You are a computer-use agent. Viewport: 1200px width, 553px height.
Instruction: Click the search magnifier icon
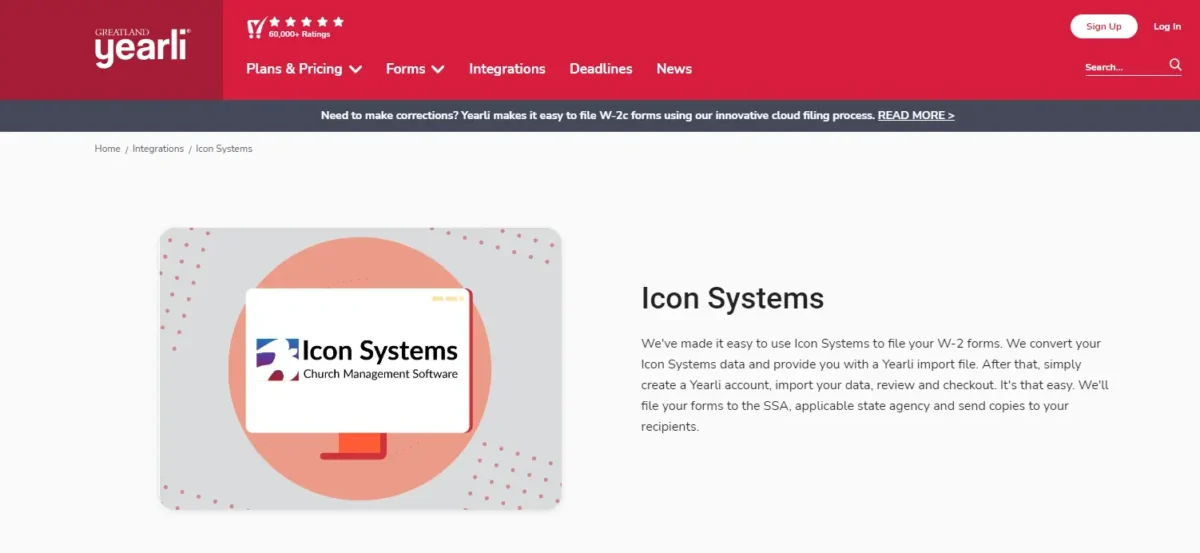[x=1175, y=66]
